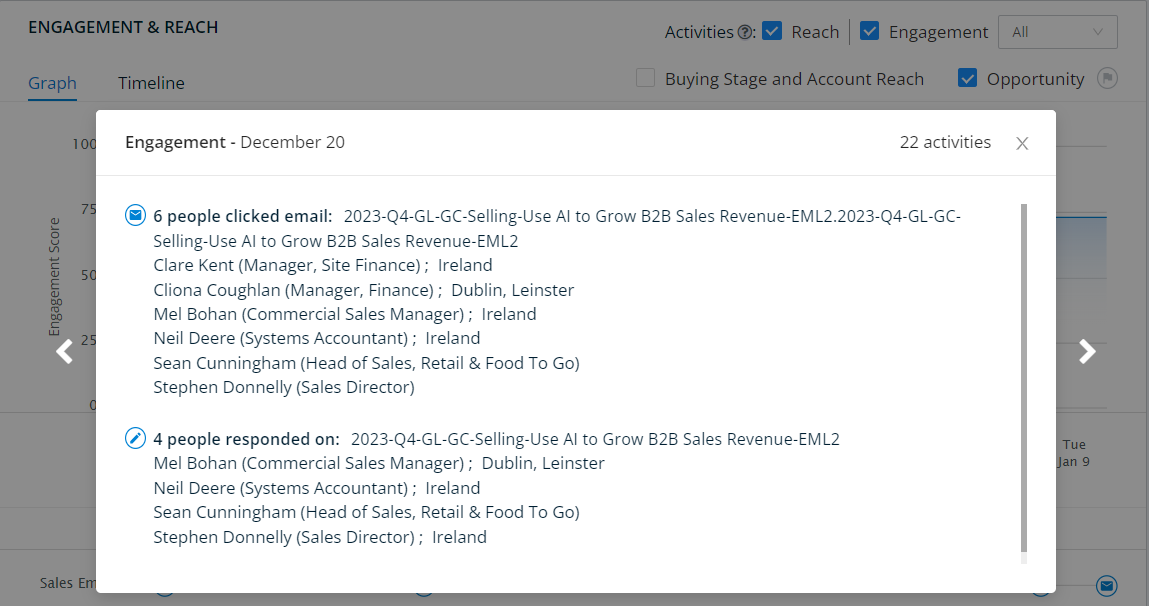Click the Tue Jan 9 date marker
The height and width of the screenshot is (606, 1149).
click(x=1074, y=453)
